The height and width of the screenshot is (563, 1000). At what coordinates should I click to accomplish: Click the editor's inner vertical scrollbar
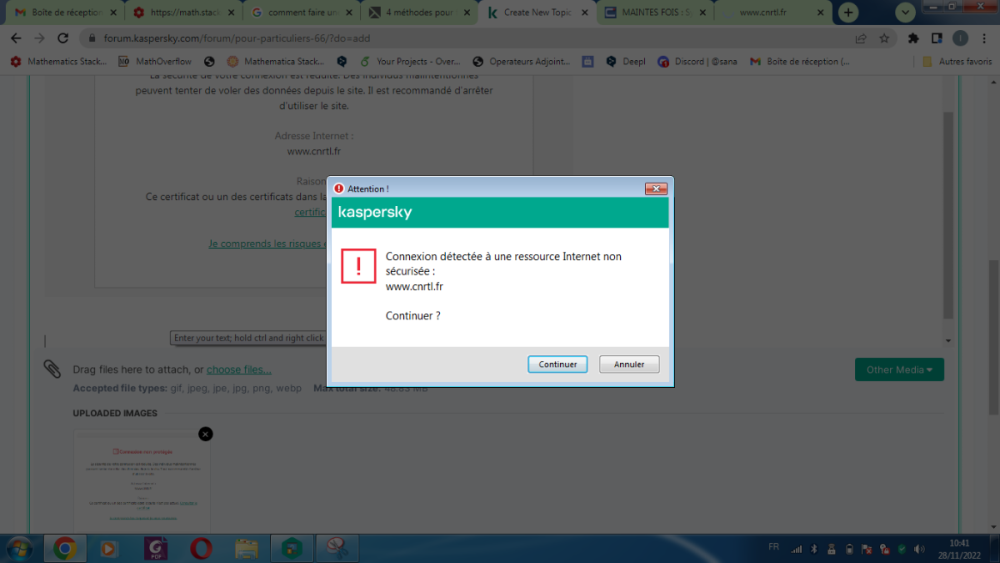coord(948,216)
